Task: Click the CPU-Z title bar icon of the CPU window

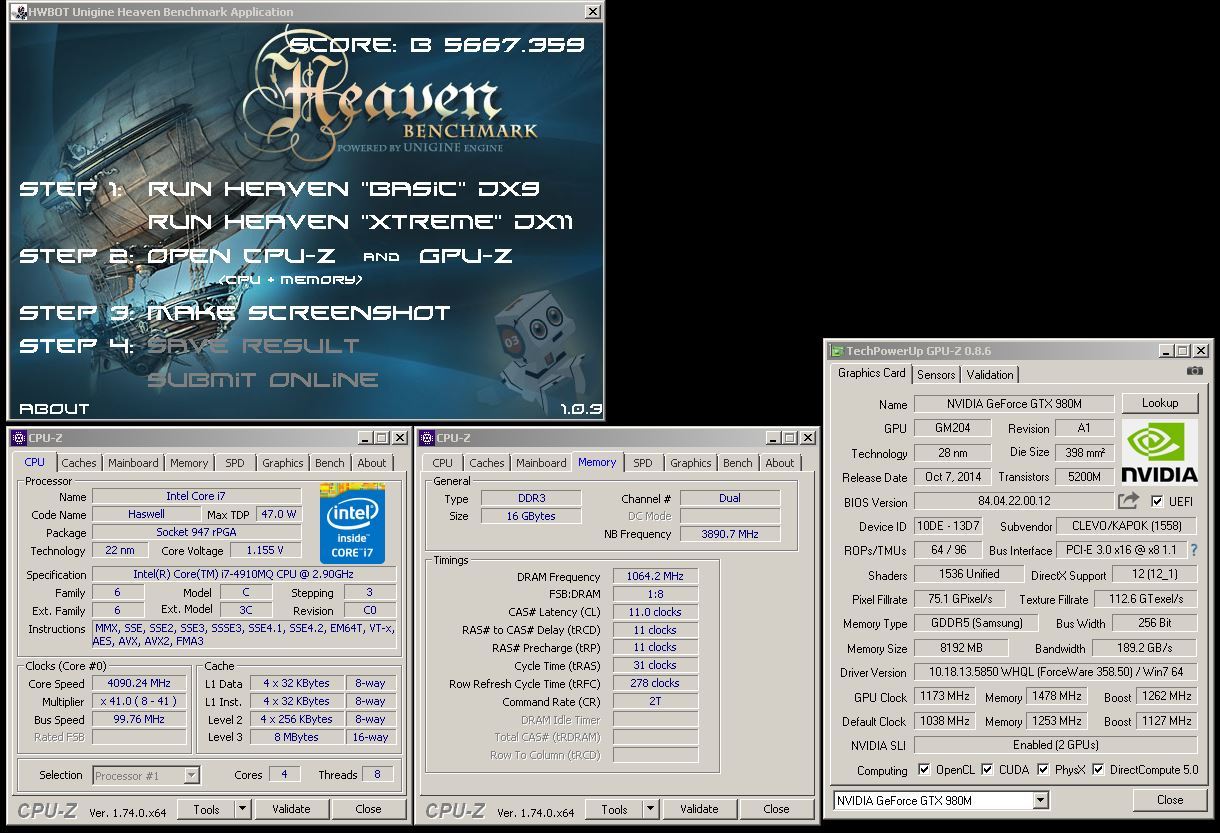Action: 18,438
